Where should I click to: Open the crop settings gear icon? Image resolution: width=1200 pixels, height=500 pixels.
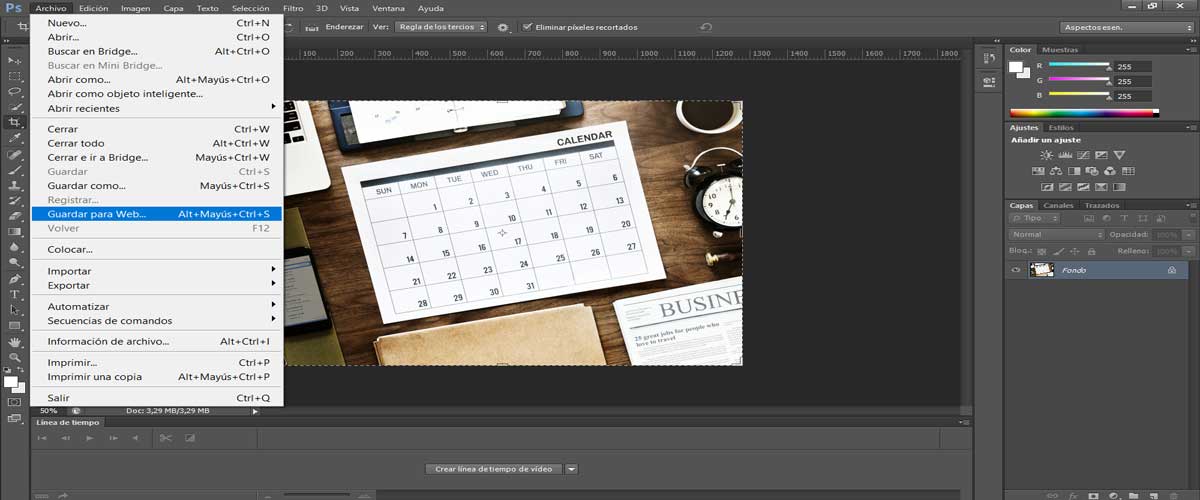pyautogui.click(x=503, y=27)
